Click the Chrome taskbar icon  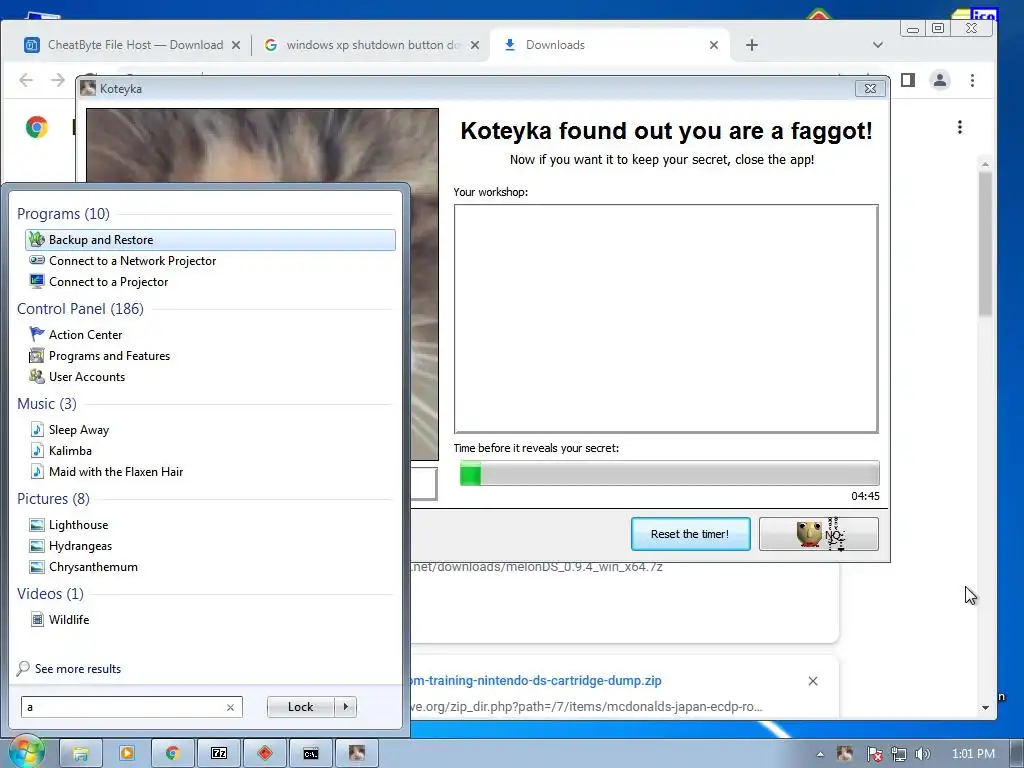[x=172, y=754]
